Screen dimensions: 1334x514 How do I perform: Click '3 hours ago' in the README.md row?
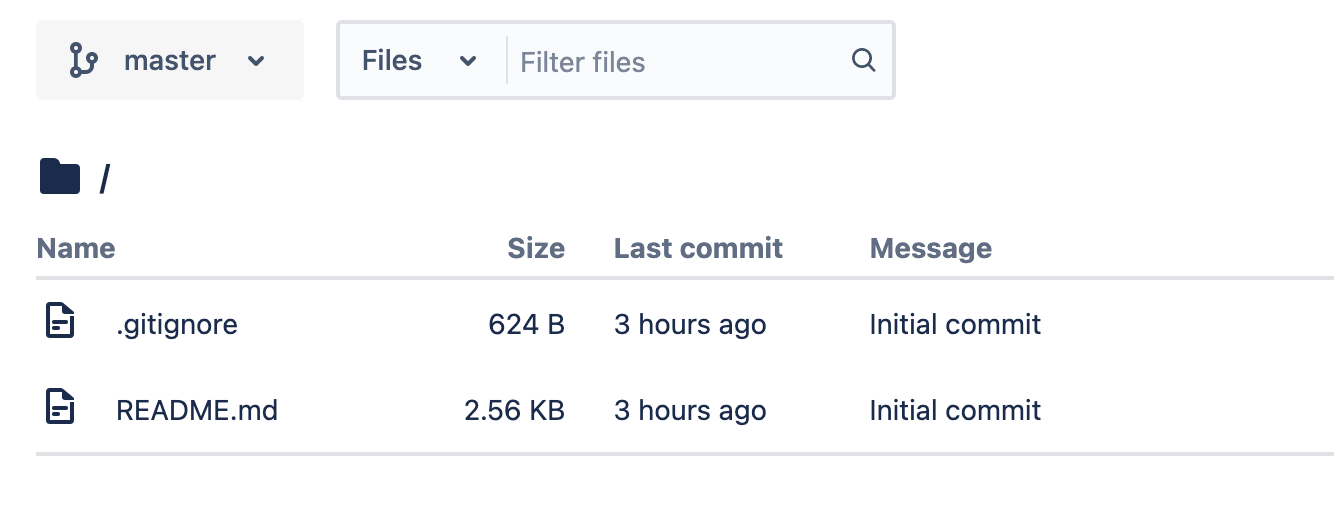(x=690, y=410)
